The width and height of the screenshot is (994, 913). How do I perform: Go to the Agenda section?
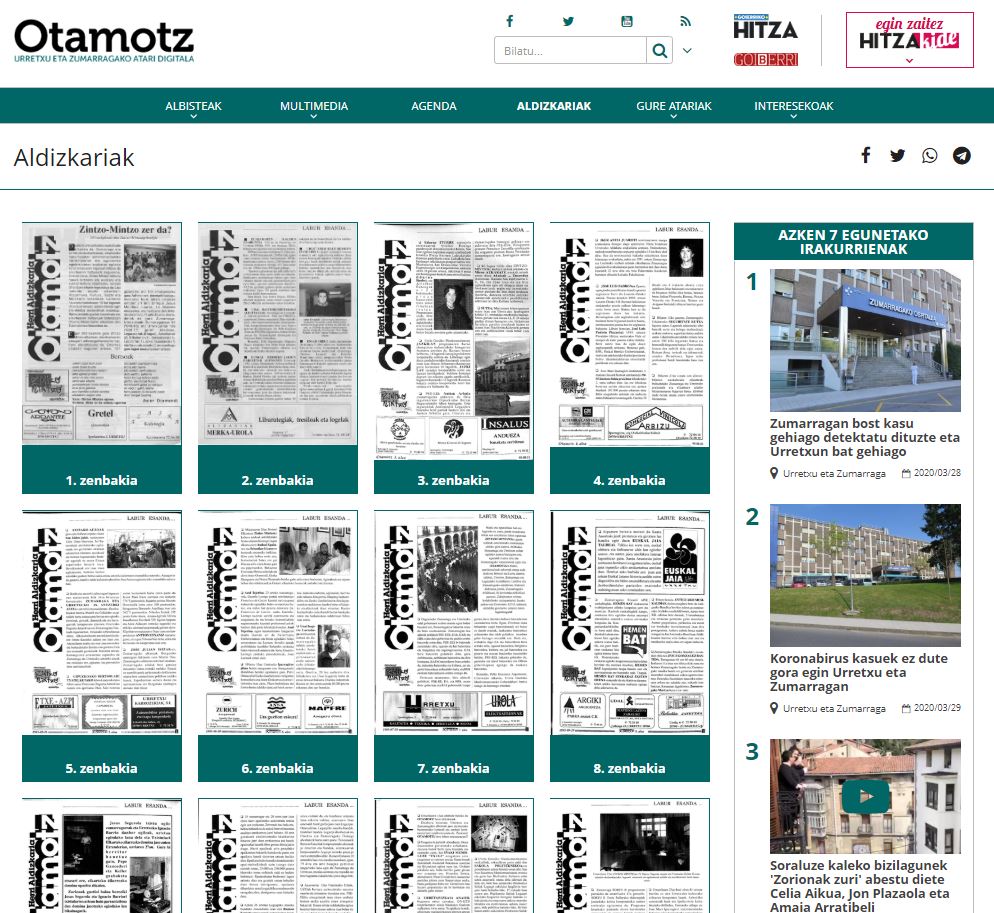coord(433,106)
